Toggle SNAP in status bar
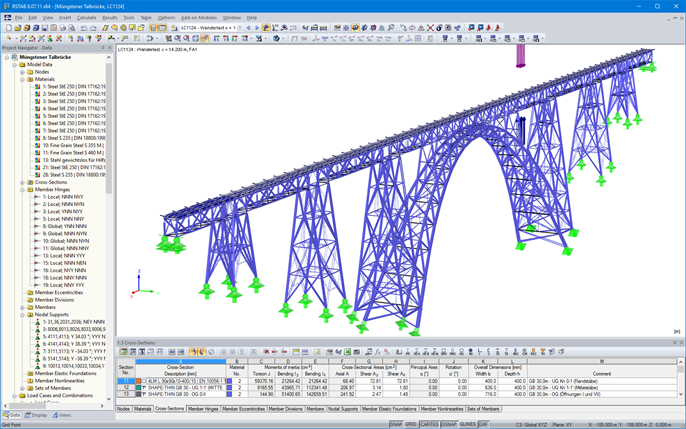This screenshot has width=686, height=429. point(396,425)
